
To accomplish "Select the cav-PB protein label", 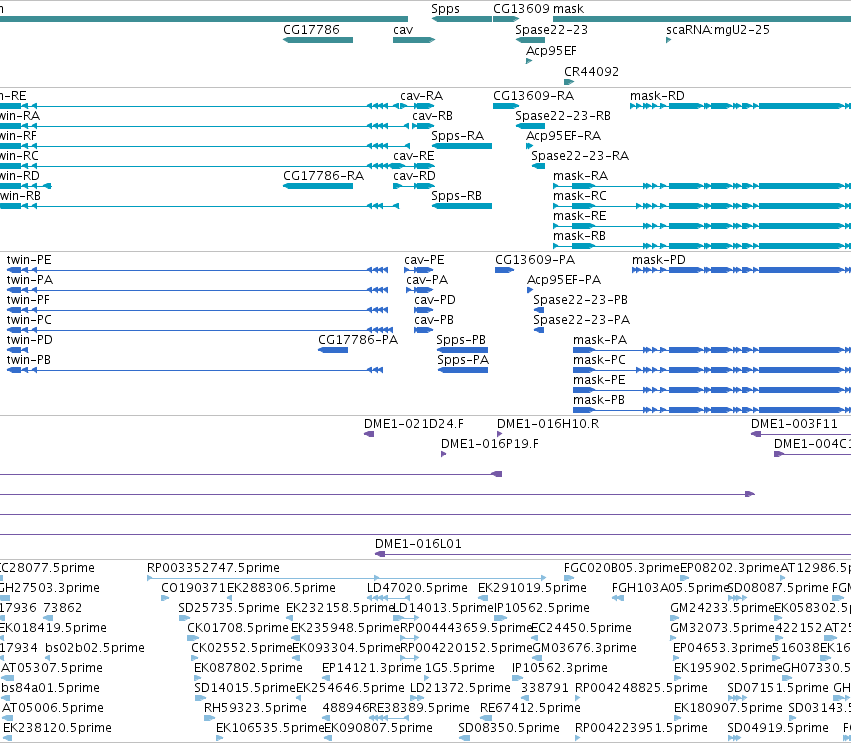I will tap(434, 320).
